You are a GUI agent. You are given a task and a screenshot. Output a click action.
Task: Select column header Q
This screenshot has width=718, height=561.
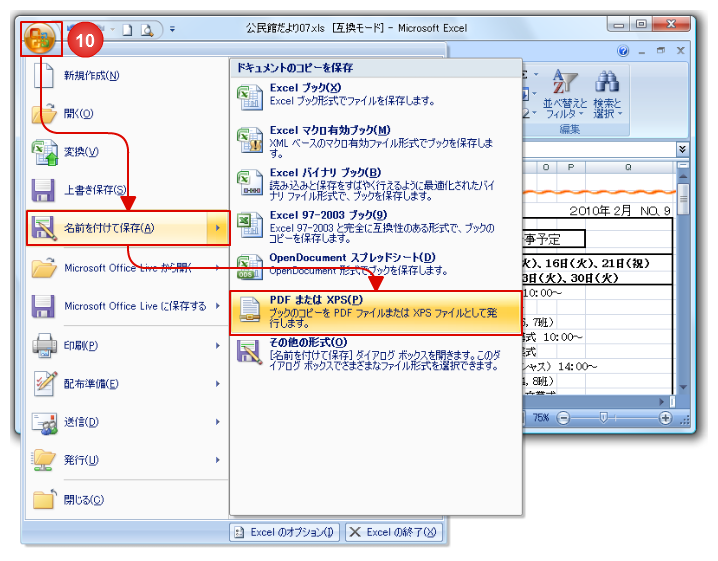point(628,167)
